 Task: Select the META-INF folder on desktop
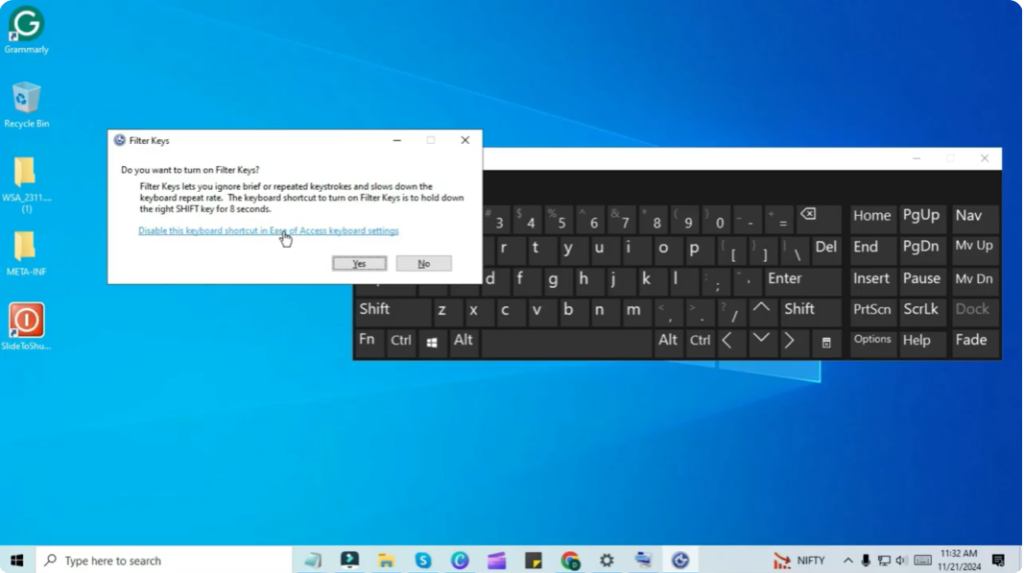26,254
